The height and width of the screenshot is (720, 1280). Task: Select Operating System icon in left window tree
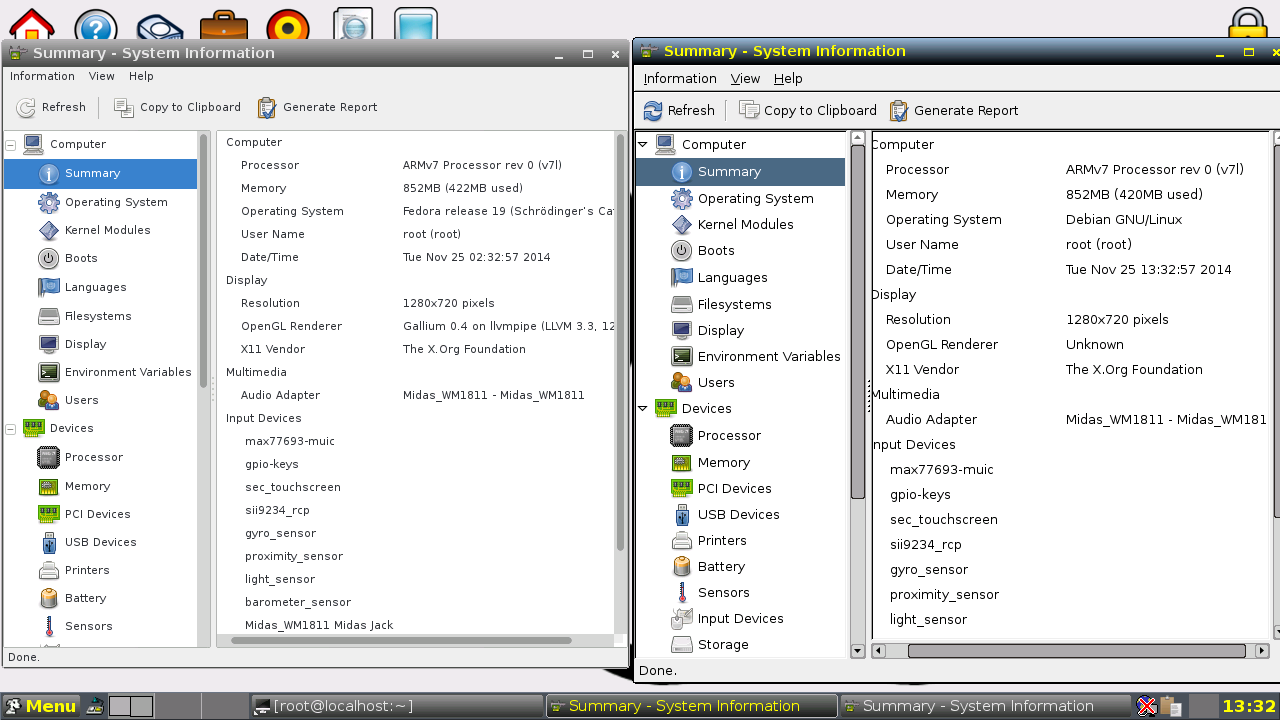pos(49,202)
